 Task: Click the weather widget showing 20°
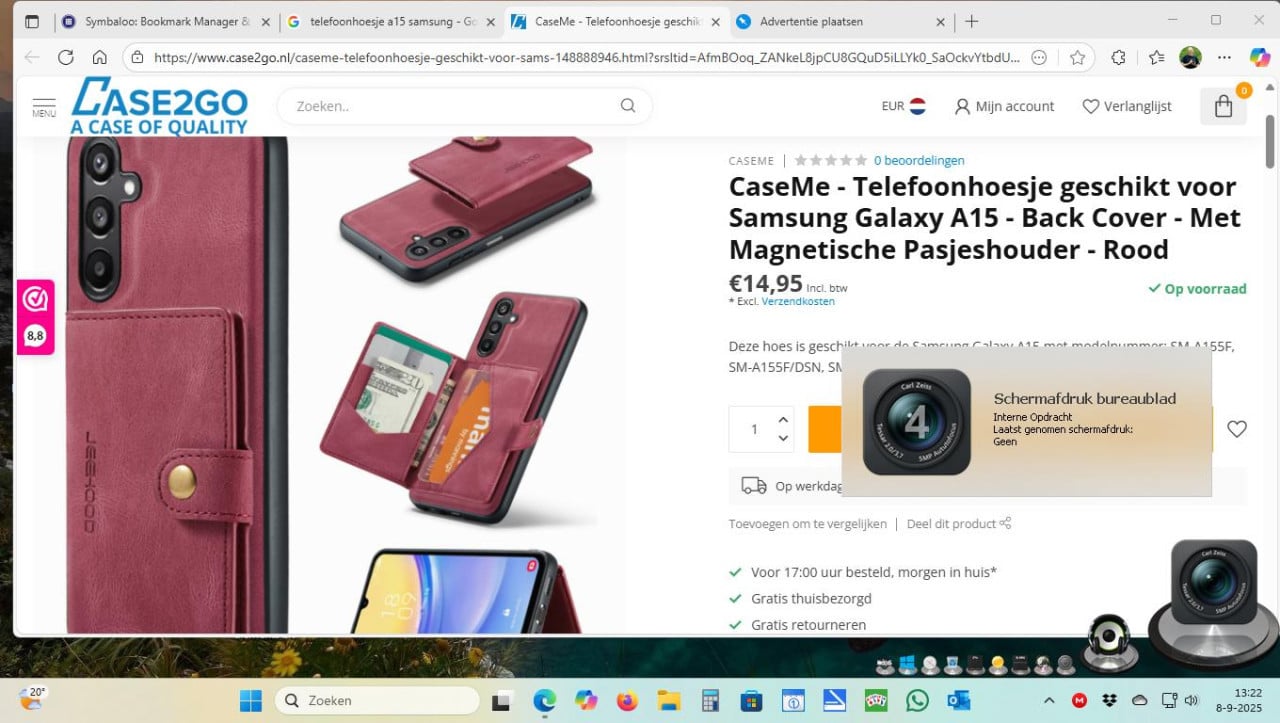pos(33,699)
